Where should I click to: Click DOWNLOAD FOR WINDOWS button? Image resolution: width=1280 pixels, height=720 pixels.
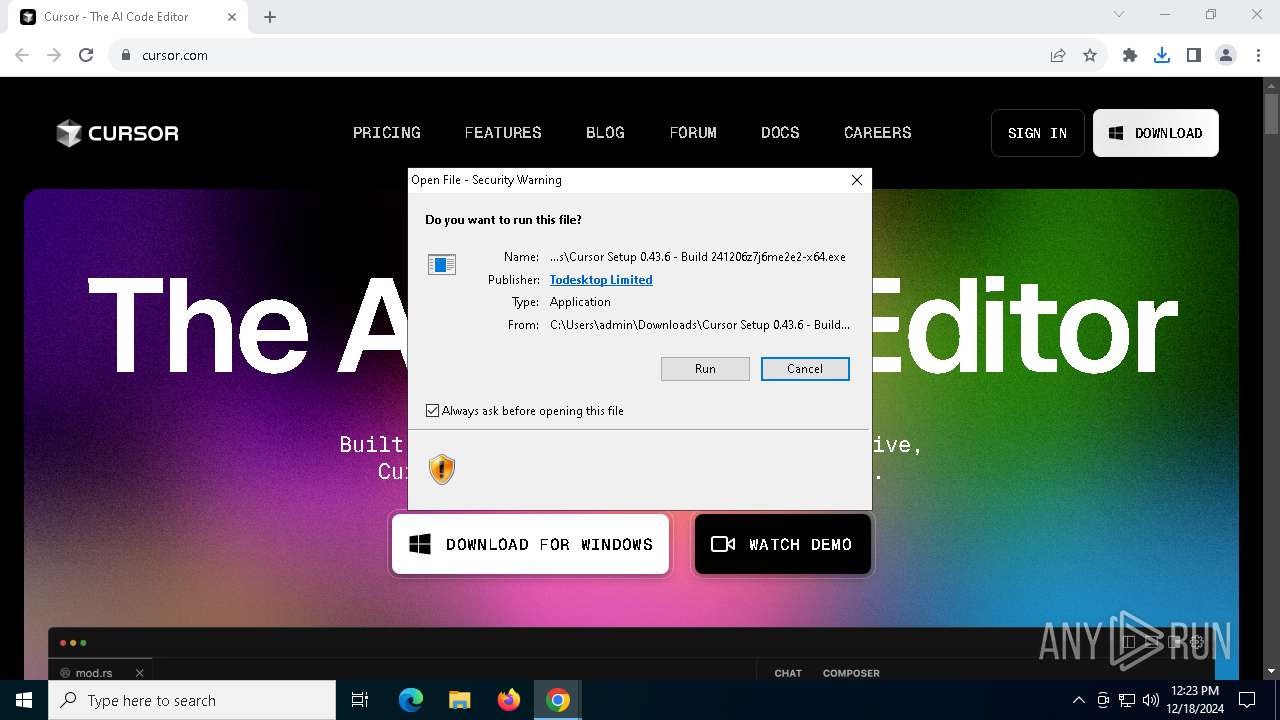[530, 544]
